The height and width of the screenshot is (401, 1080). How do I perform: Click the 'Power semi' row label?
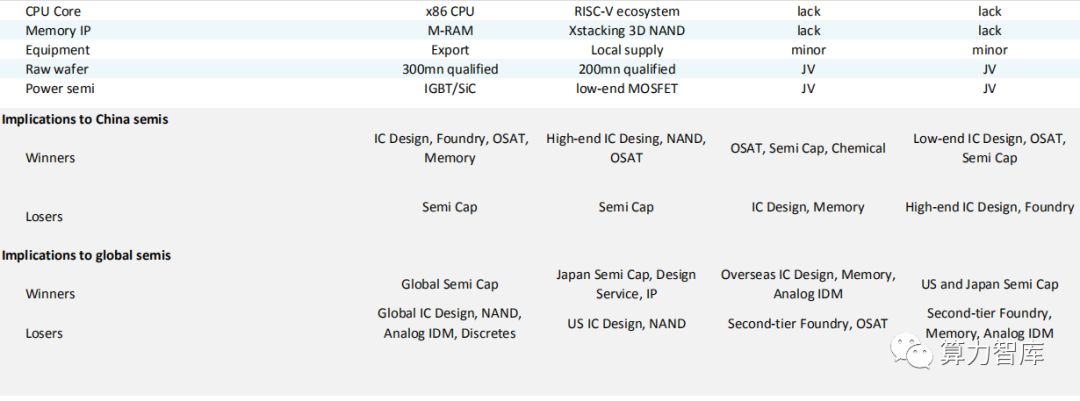[x=60, y=88]
